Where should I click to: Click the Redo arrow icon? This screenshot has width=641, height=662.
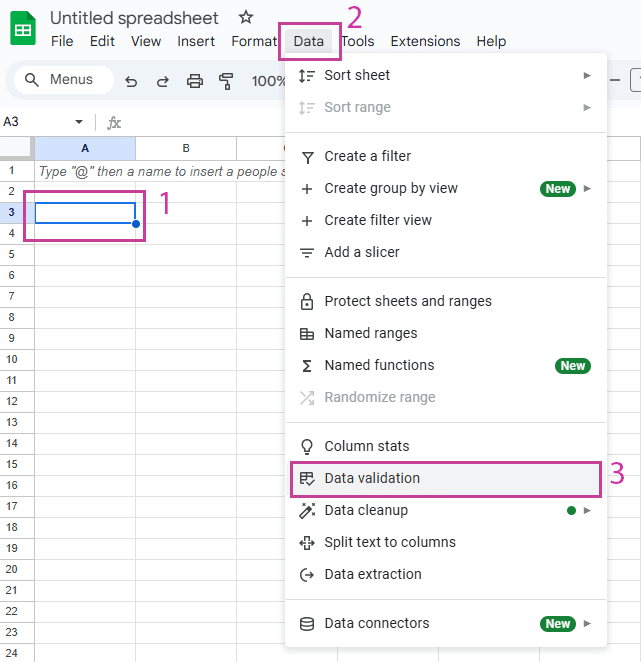pos(162,81)
